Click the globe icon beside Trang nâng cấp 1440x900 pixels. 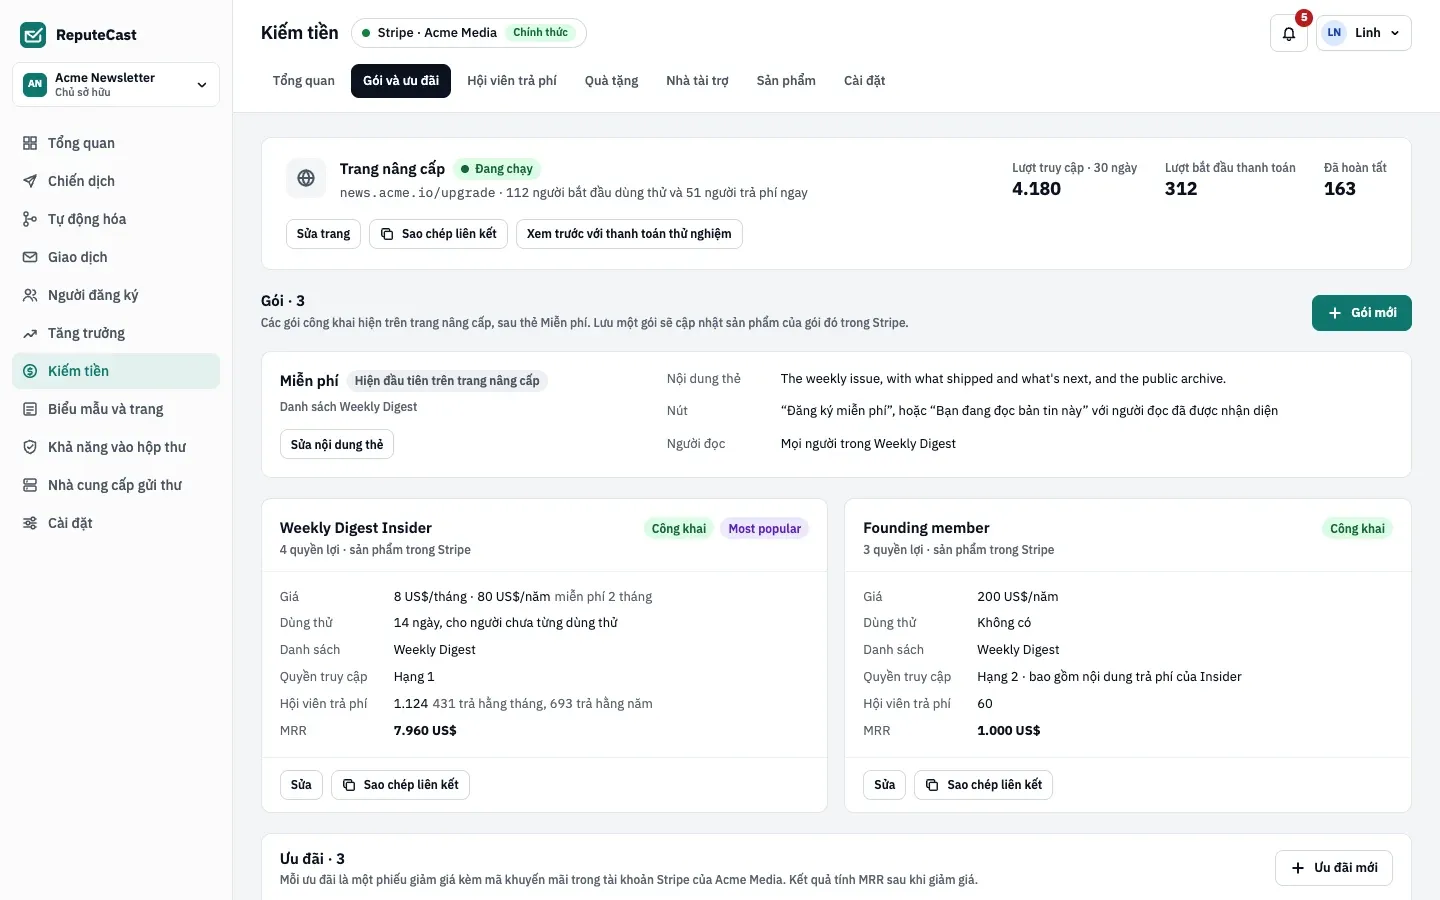[x=306, y=178]
